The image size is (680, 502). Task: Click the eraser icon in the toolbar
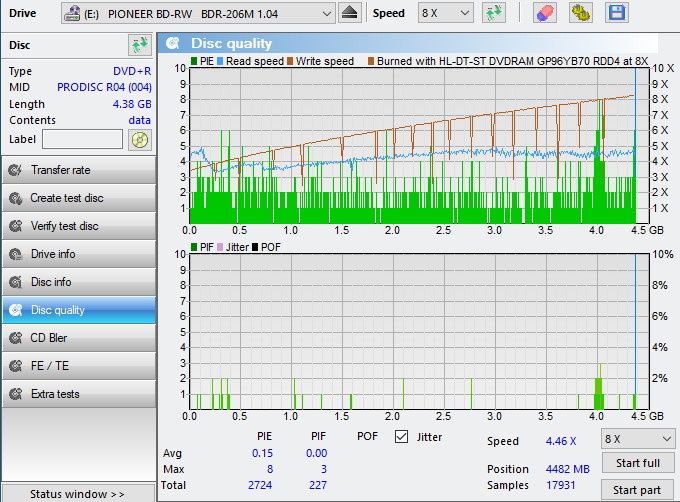tap(545, 13)
